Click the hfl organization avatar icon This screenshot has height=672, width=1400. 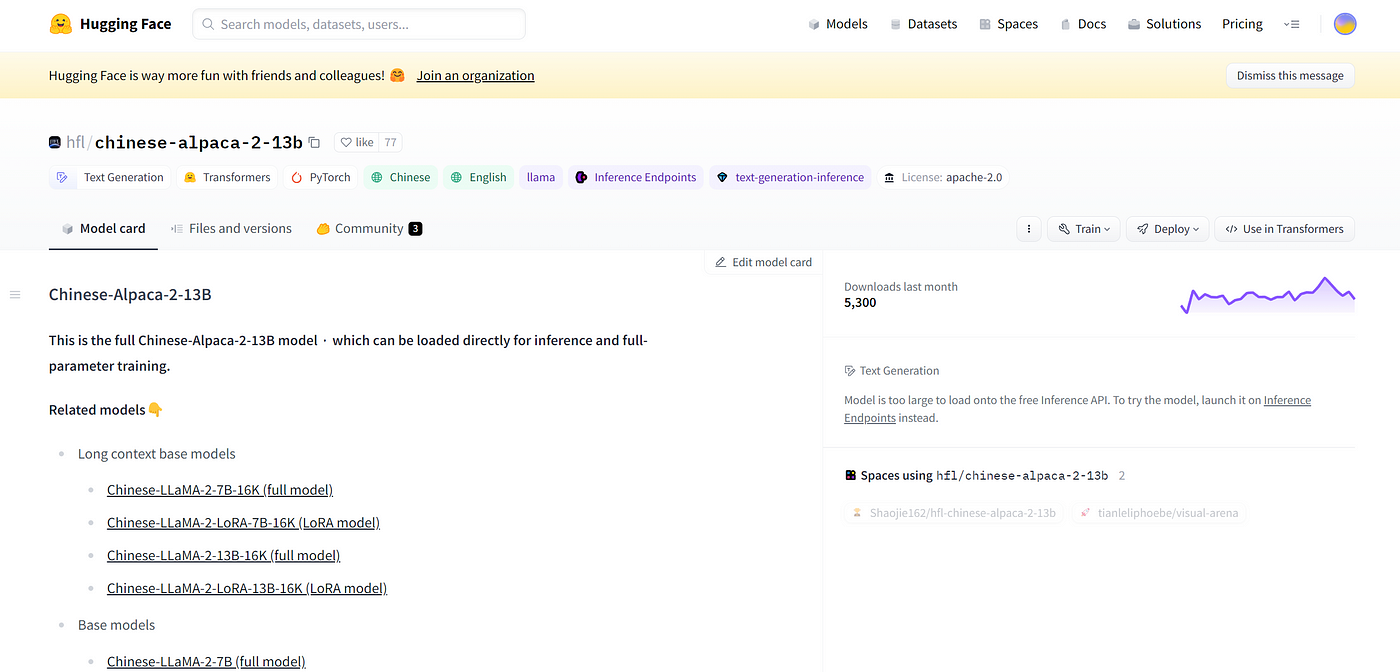(55, 143)
